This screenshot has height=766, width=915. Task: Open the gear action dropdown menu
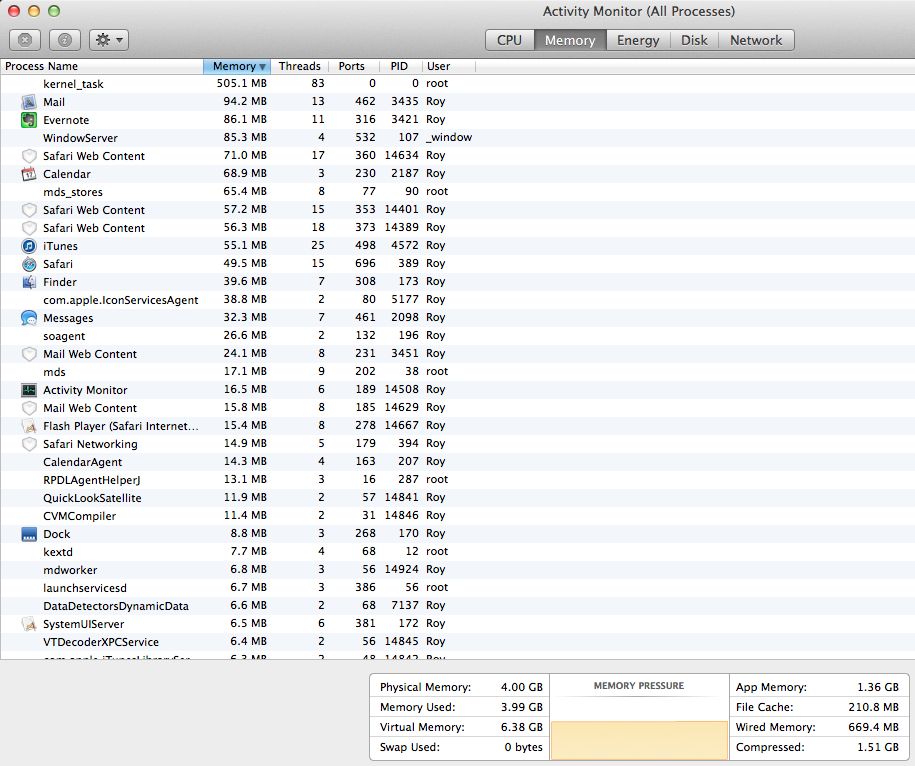tap(109, 40)
